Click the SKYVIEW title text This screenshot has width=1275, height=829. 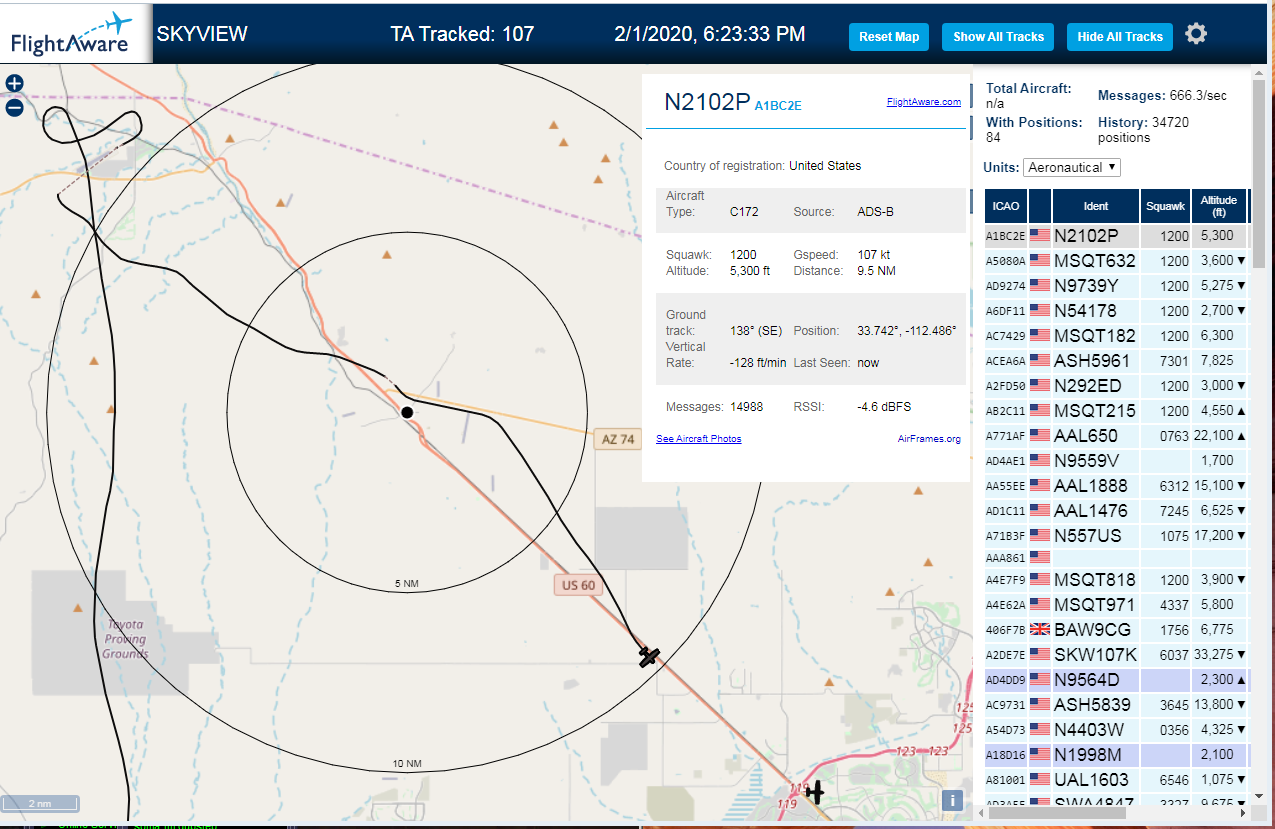tap(202, 34)
